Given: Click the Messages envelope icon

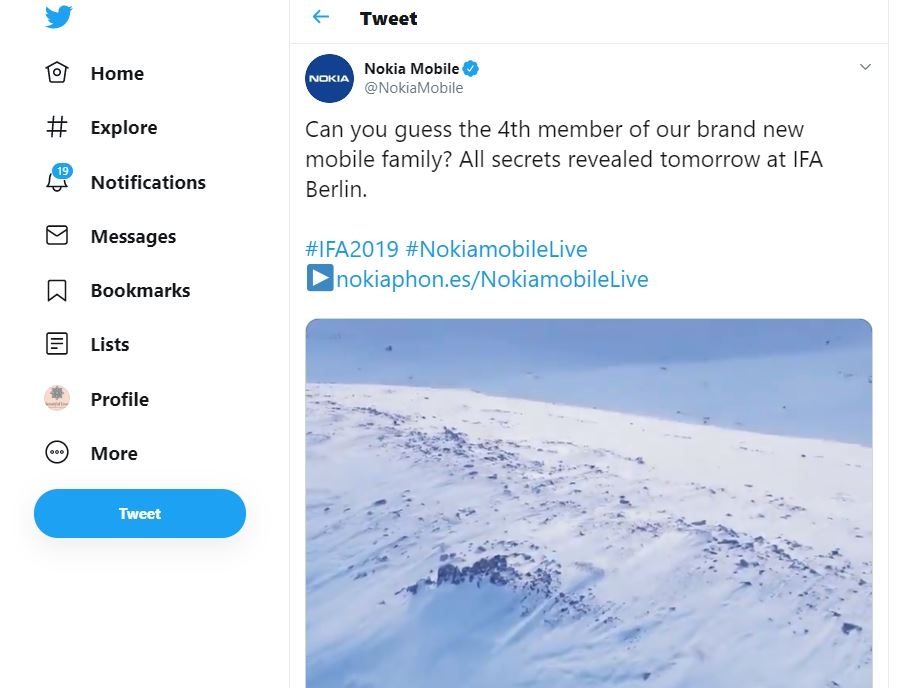Looking at the screenshot, I should [57, 235].
